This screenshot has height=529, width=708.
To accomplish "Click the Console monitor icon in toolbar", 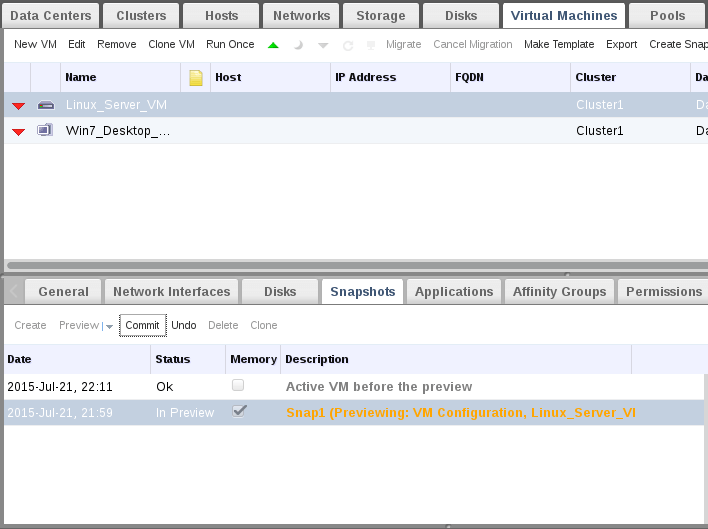I will [371, 45].
